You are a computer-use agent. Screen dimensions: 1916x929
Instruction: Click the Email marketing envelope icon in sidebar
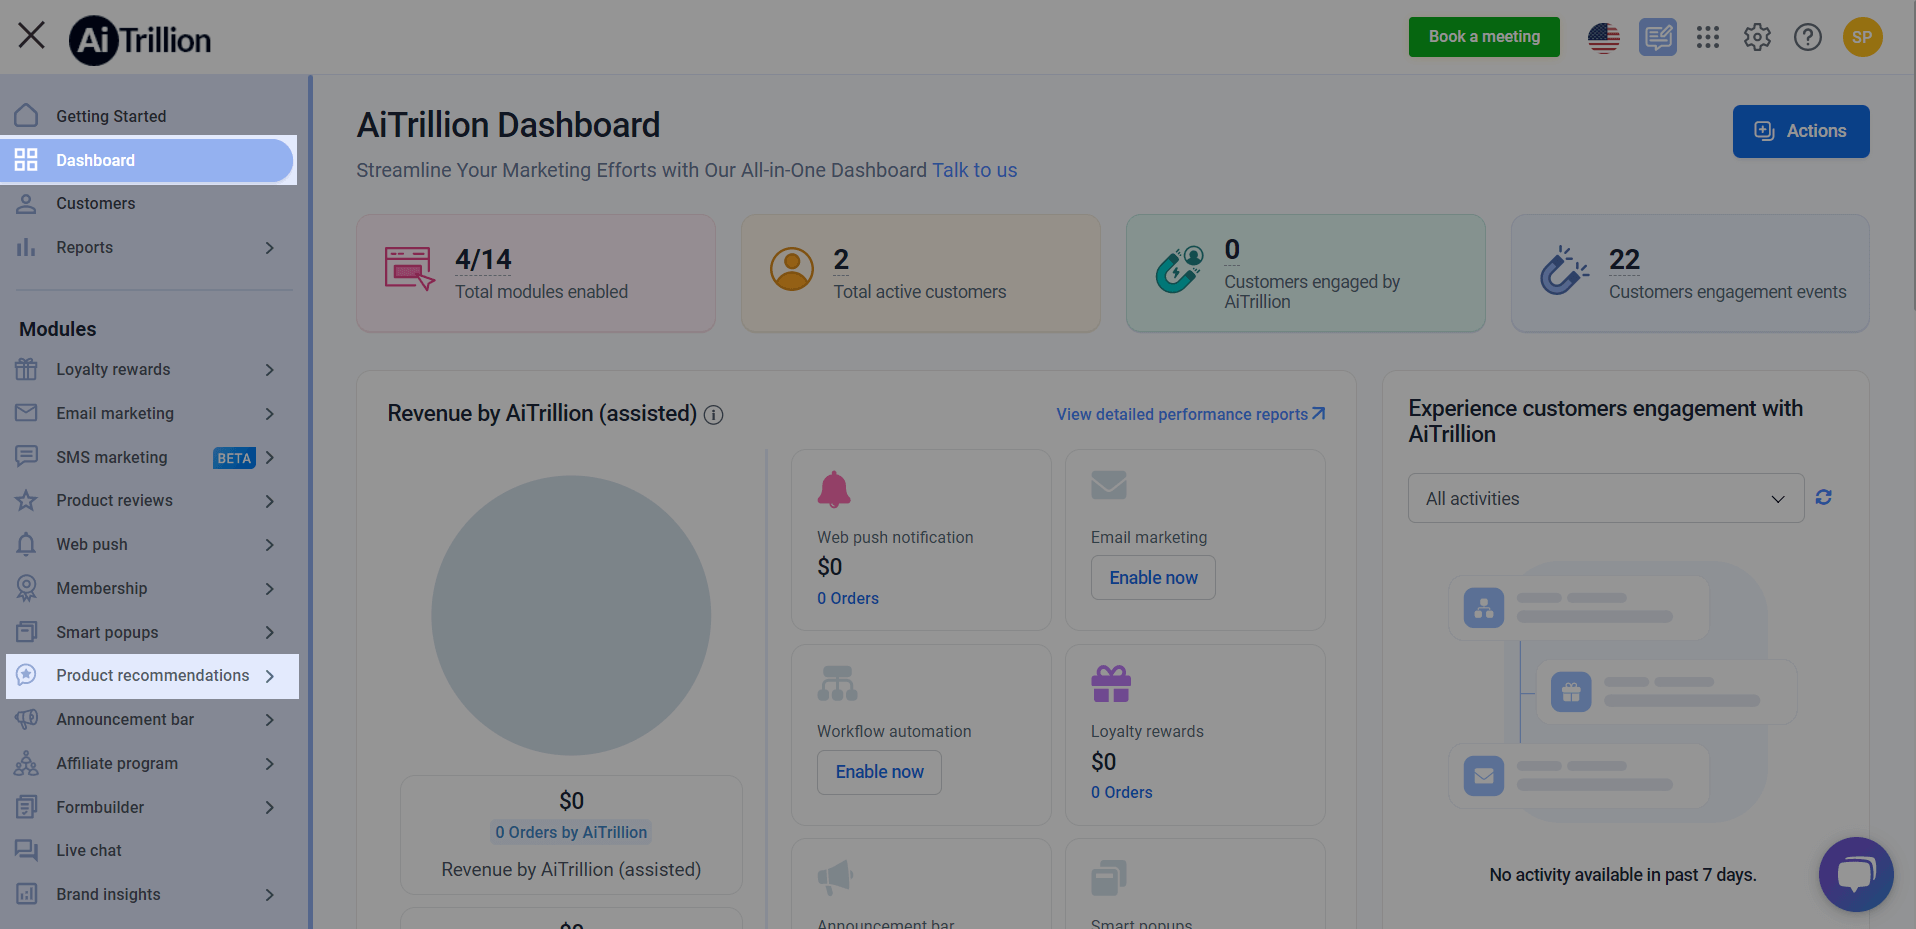27,413
